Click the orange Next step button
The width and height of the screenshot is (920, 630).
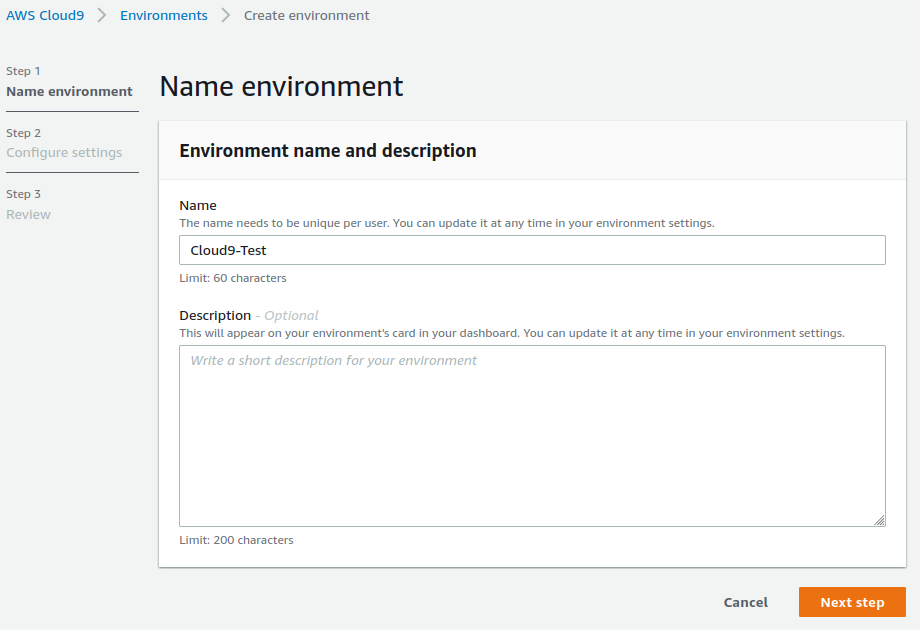click(x=852, y=602)
